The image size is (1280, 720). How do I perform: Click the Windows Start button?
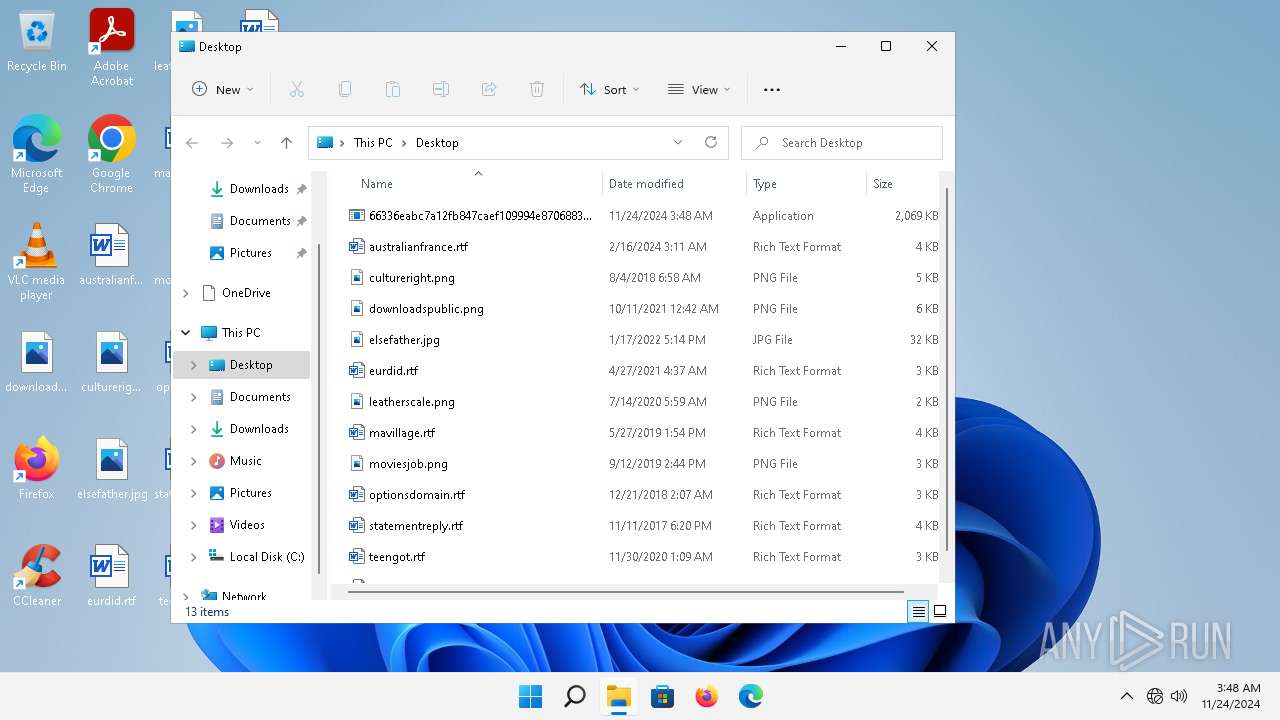coord(530,696)
